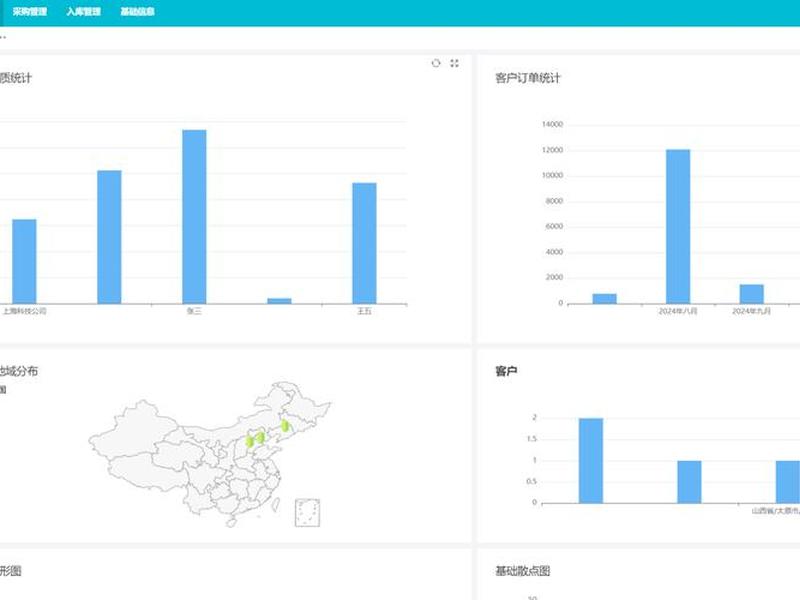
Task: Click the 14000 y-axis value
Action: 552,124
